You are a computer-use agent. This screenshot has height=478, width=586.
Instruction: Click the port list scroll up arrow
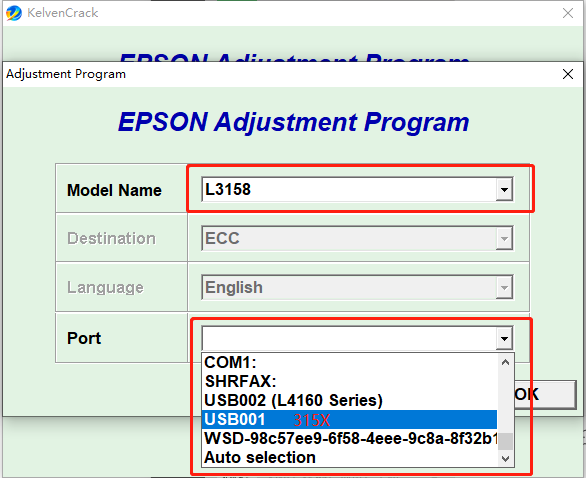[x=506, y=362]
